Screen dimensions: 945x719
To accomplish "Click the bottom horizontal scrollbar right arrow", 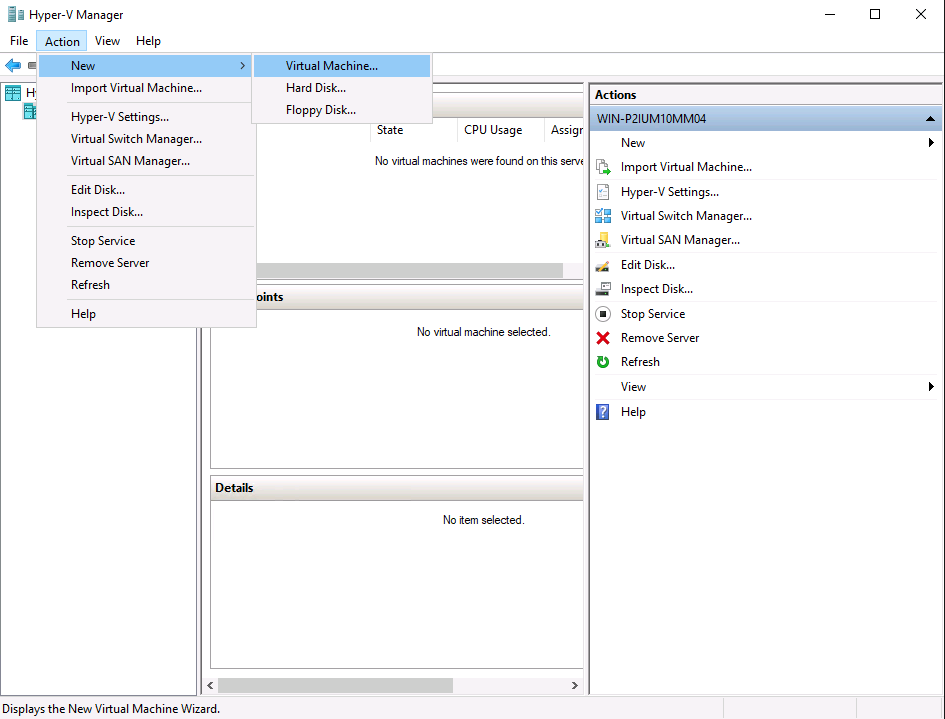I will (x=575, y=686).
